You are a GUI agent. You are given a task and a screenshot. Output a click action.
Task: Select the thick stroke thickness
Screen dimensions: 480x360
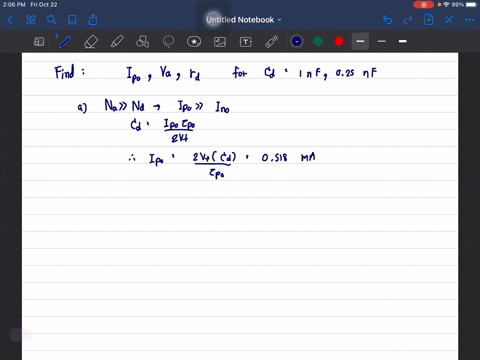point(403,41)
